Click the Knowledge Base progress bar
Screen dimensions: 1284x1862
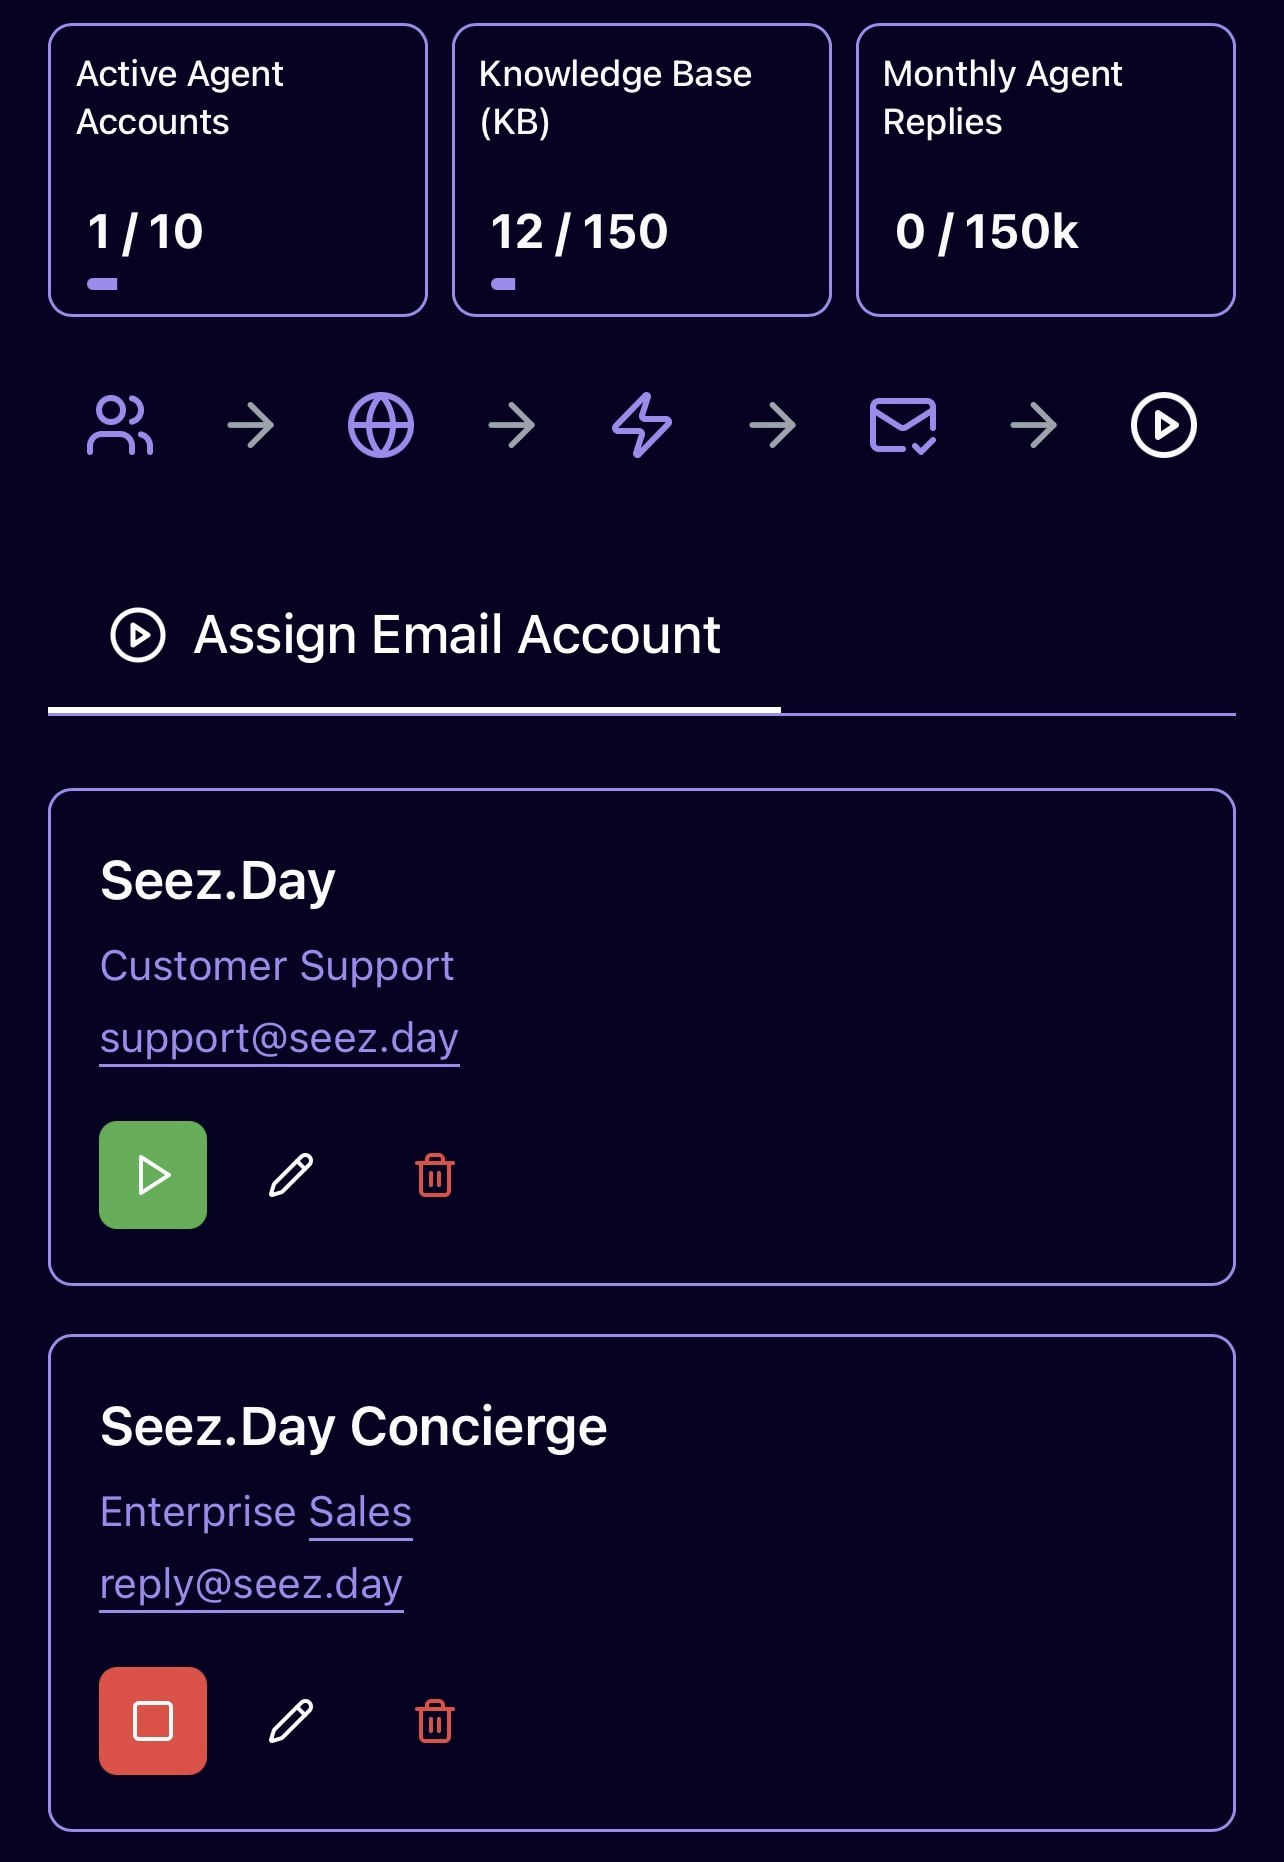[504, 284]
